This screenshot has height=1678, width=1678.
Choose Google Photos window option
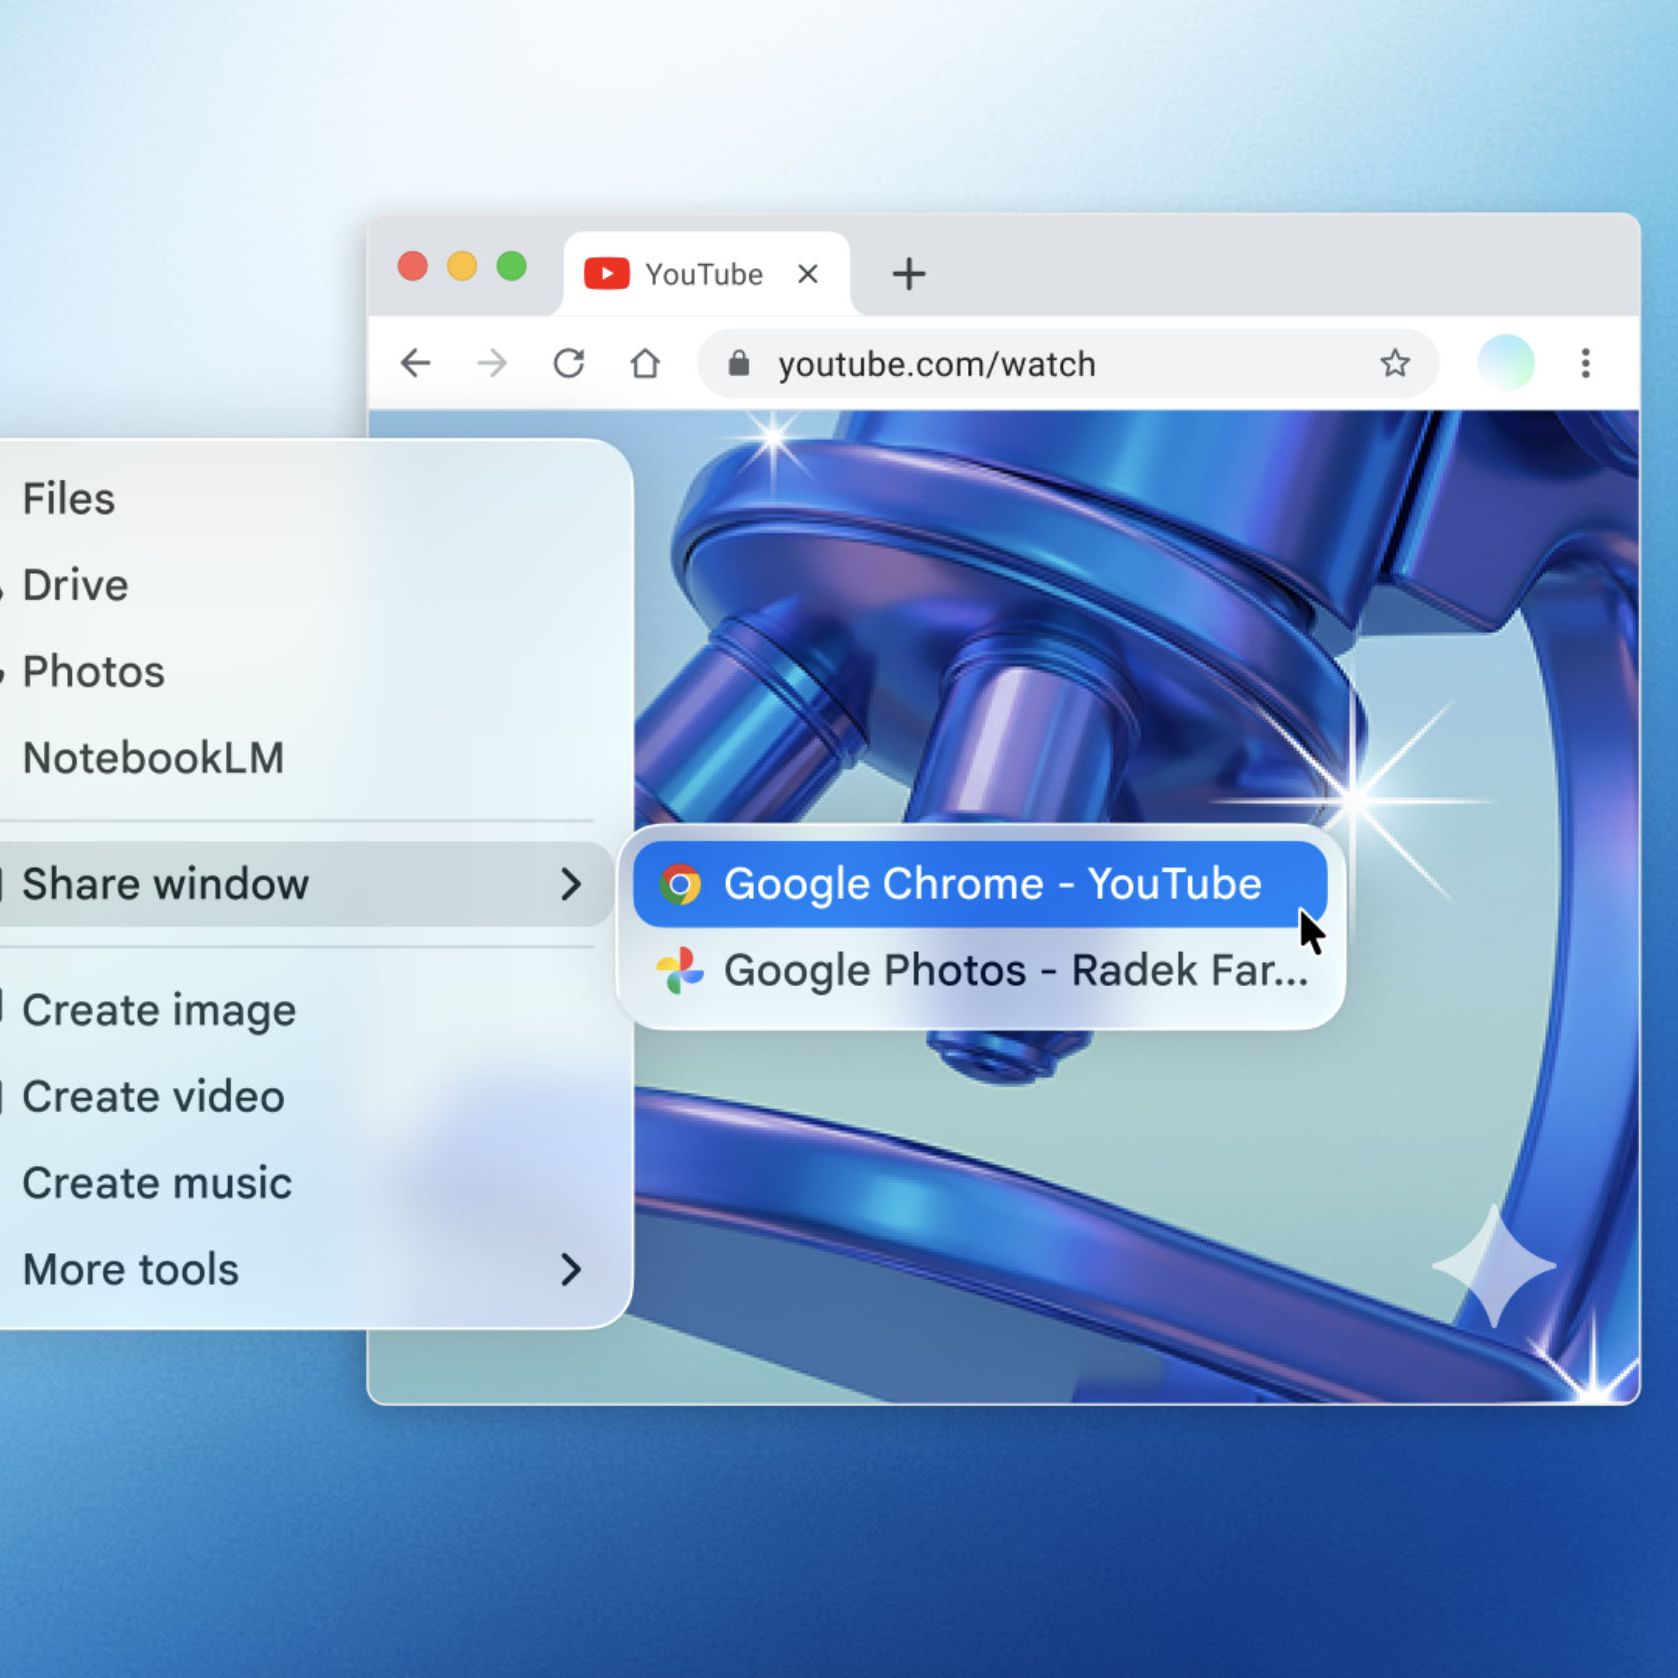pos(980,970)
